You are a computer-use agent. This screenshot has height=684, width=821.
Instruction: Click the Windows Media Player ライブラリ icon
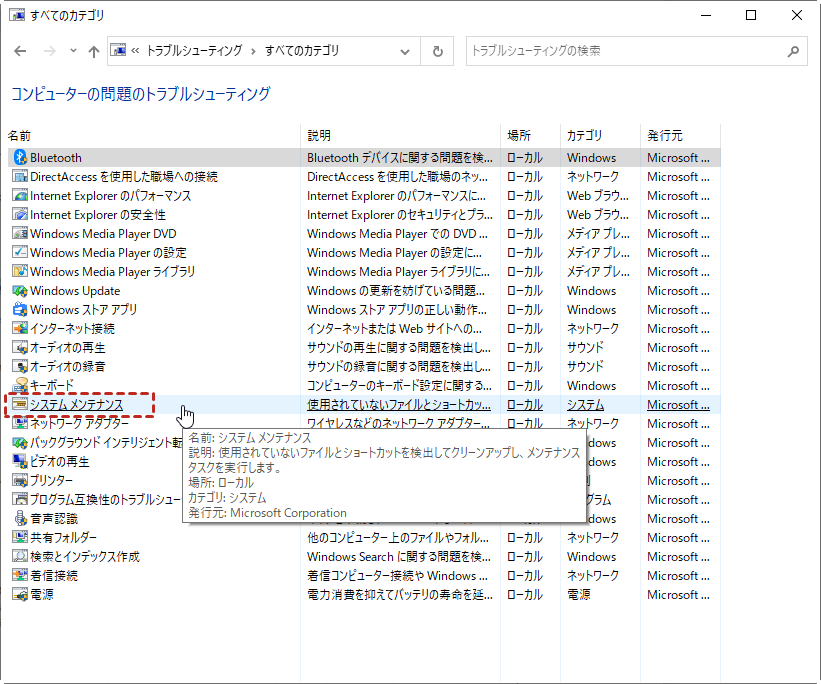point(20,271)
